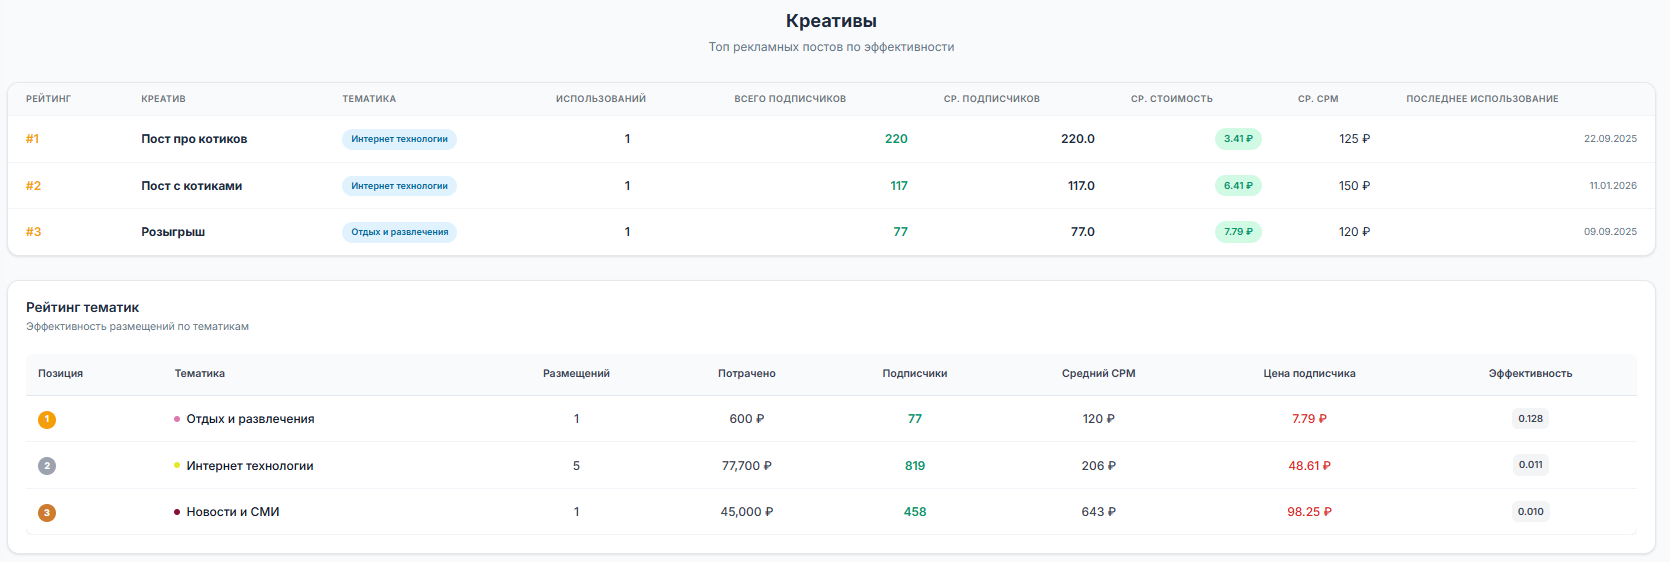Click Интернет технологии tag in the #1 row
This screenshot has height=562, width=1670.
(399, 139)
